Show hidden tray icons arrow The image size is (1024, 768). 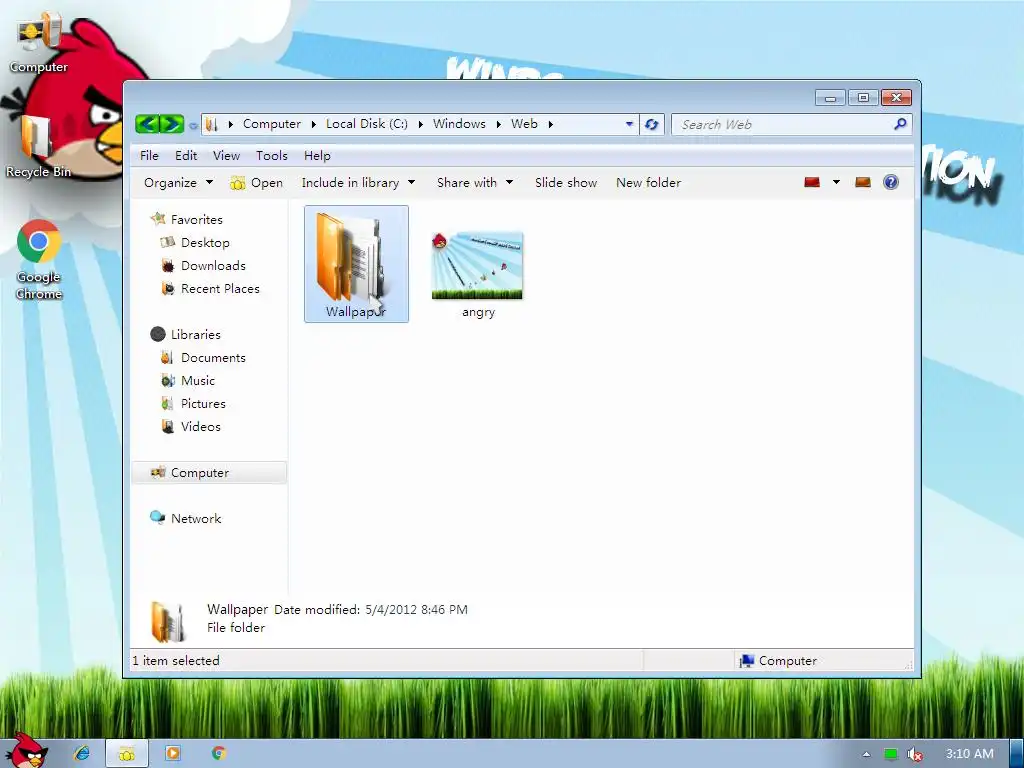pos(866,754)
